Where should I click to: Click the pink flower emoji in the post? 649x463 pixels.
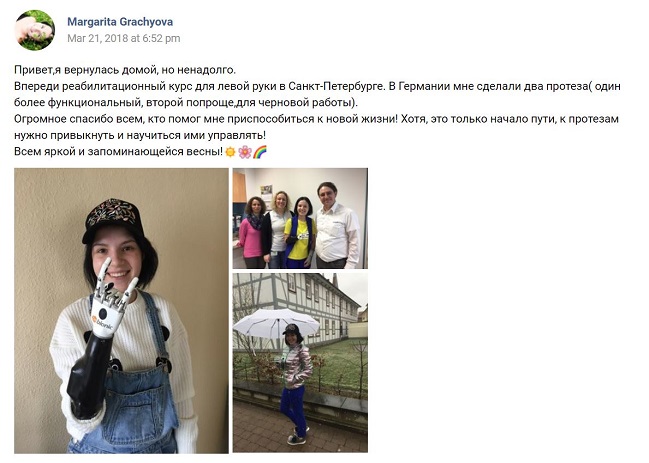[x=245, y=152]
